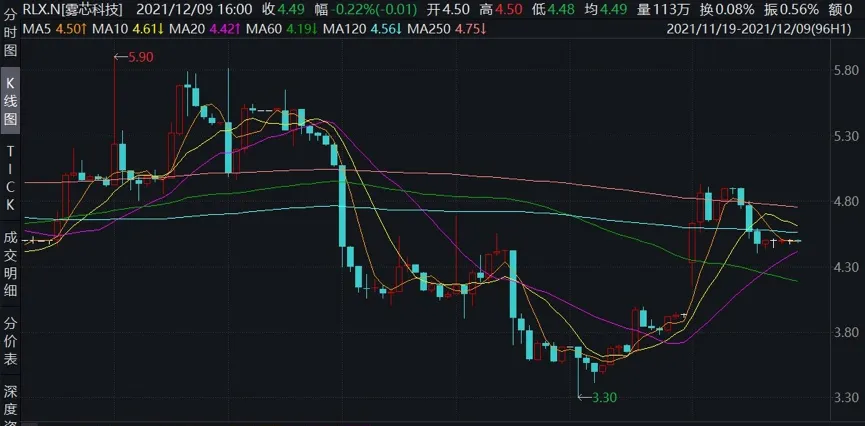
Task: Click the amplitude value 振0.56%
Action: (792, 9)
